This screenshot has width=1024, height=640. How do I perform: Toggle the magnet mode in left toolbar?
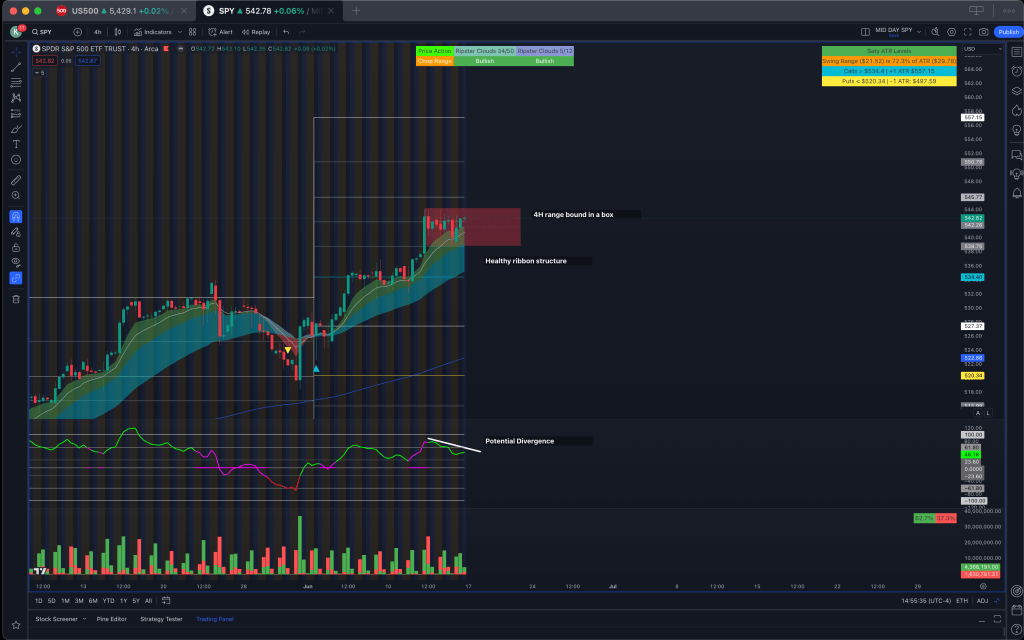[16, 216]
